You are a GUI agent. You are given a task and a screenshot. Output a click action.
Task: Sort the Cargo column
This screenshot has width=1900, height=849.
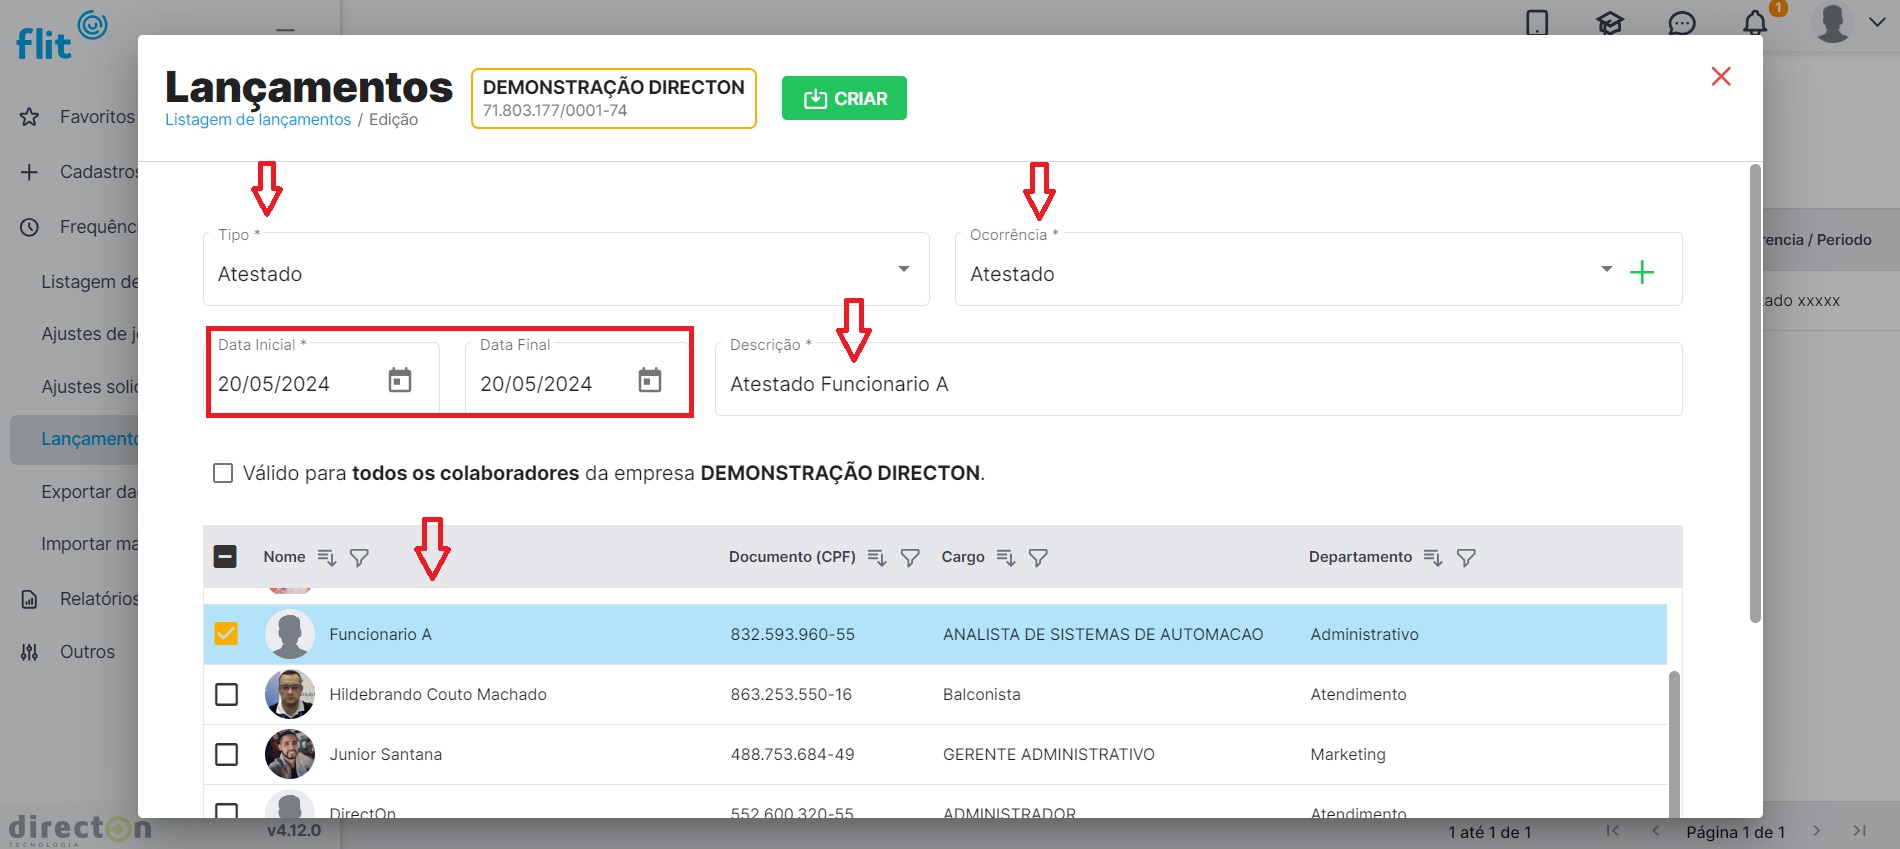tap(1006, 557)
